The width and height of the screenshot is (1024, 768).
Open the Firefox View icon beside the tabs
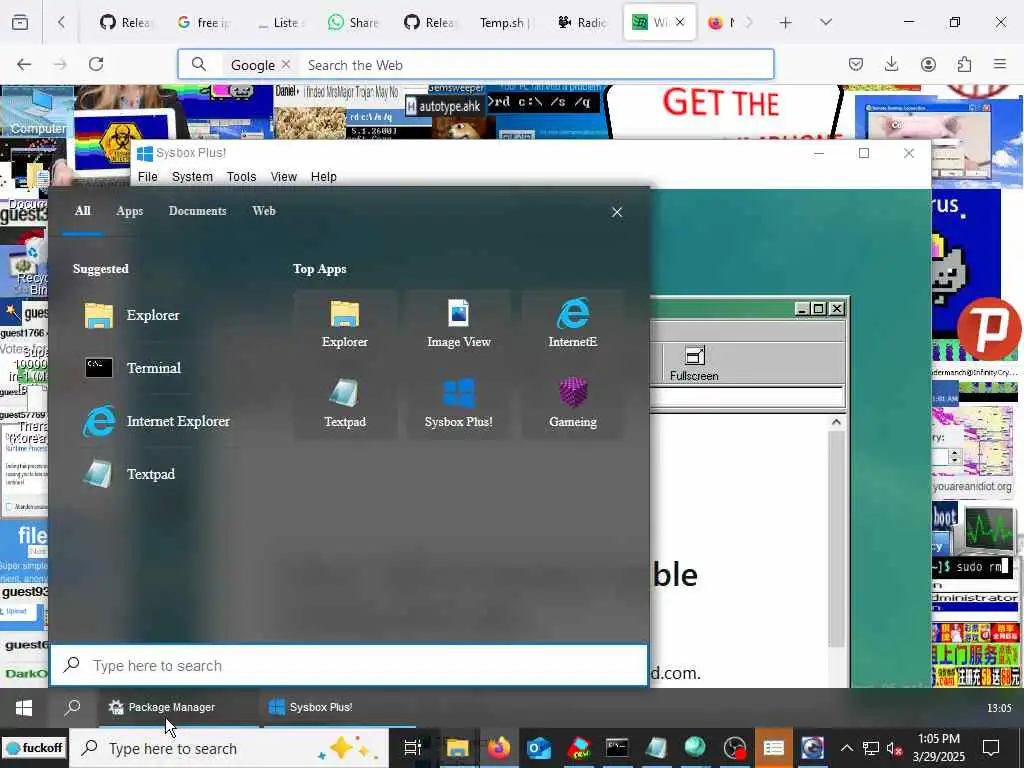point(20,23)
